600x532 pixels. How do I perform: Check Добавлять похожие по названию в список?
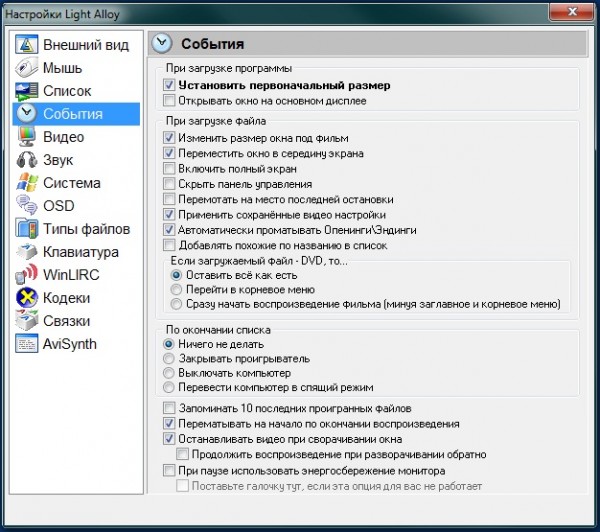coord(169,245)
